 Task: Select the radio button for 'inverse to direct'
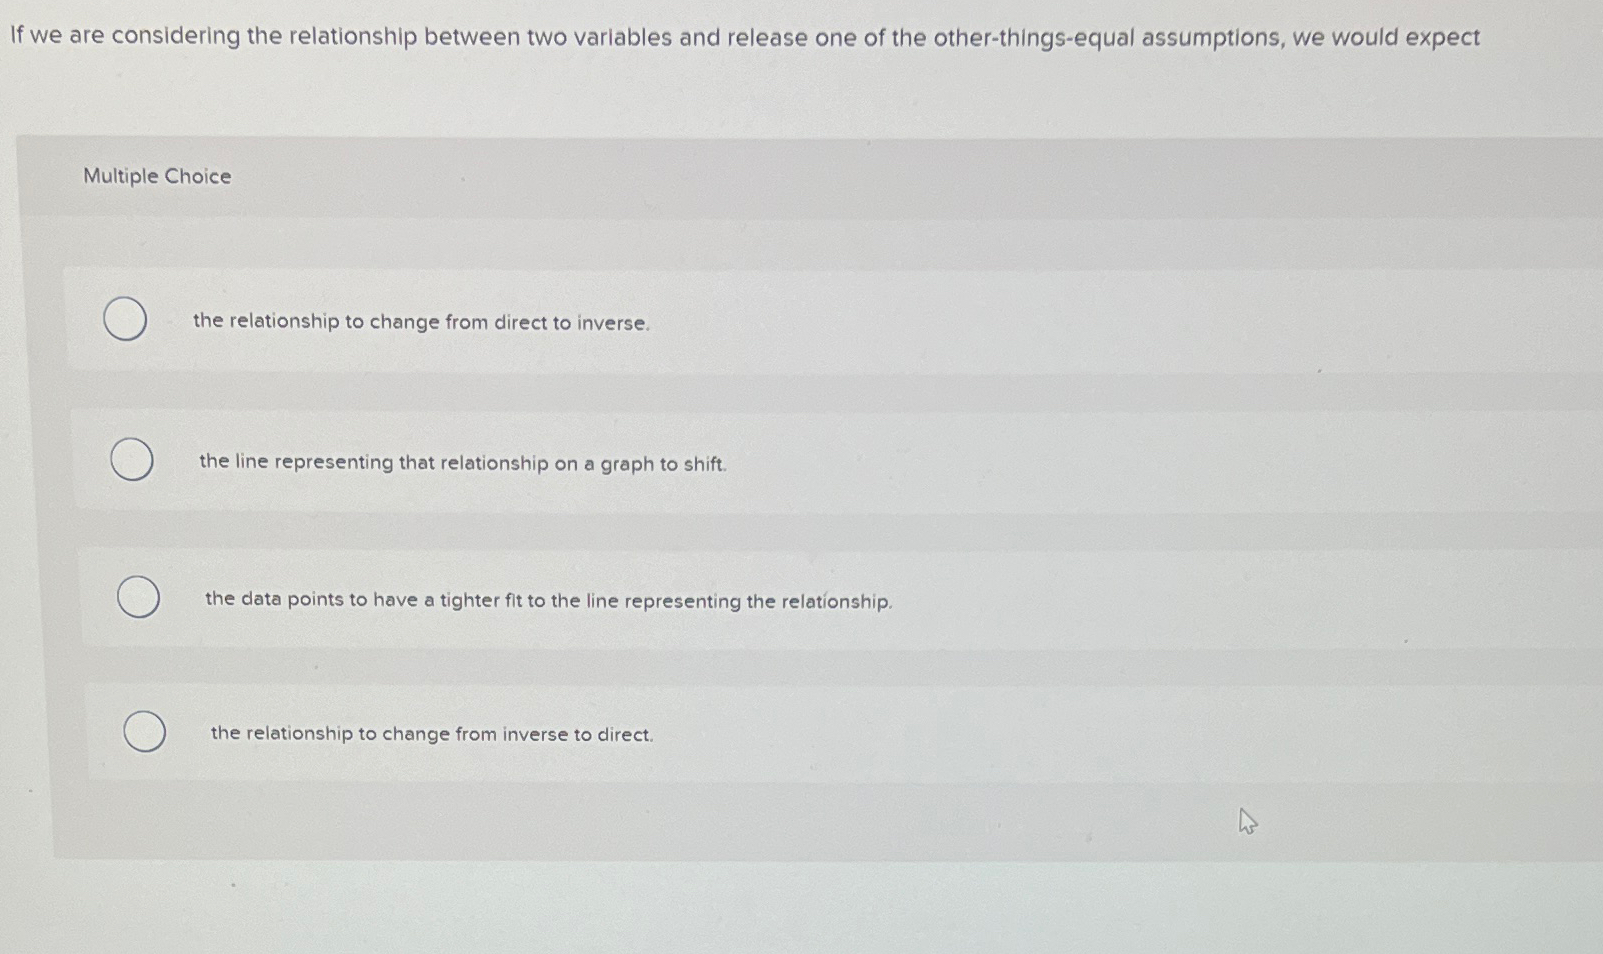(x=146, y=731)
